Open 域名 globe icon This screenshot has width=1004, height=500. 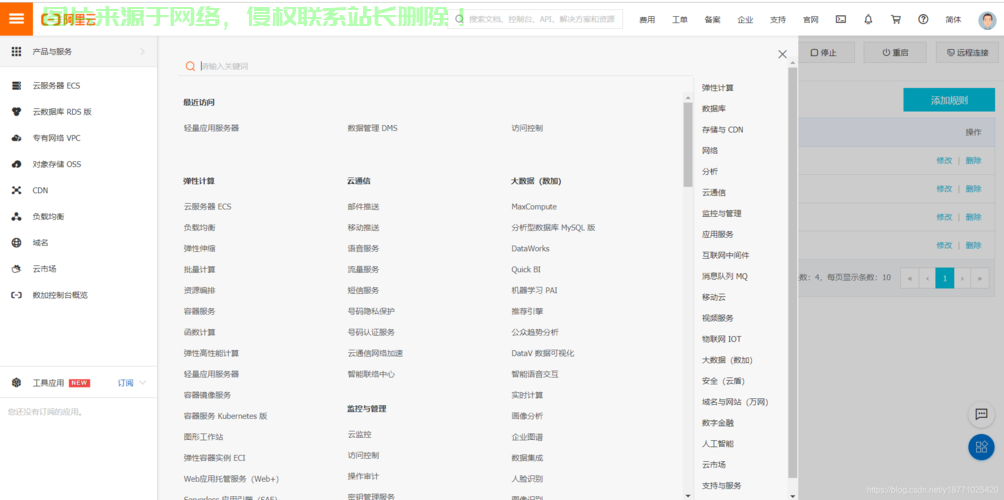coord(17,243)
